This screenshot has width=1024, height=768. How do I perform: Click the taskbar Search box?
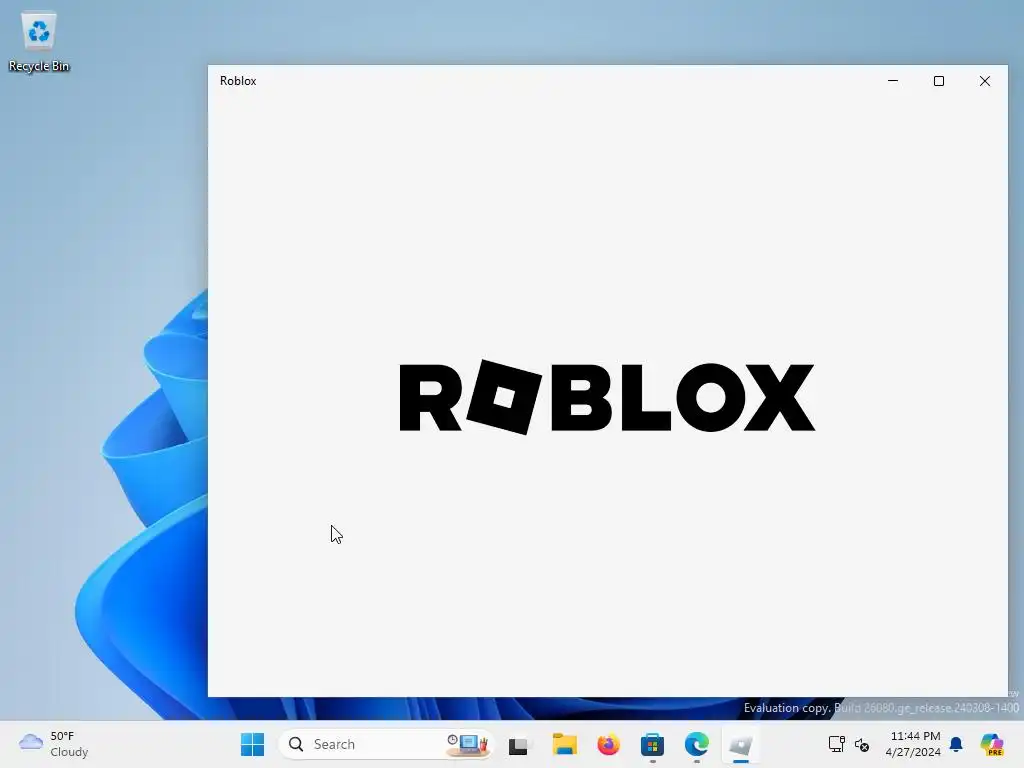(x=387, y=744)
